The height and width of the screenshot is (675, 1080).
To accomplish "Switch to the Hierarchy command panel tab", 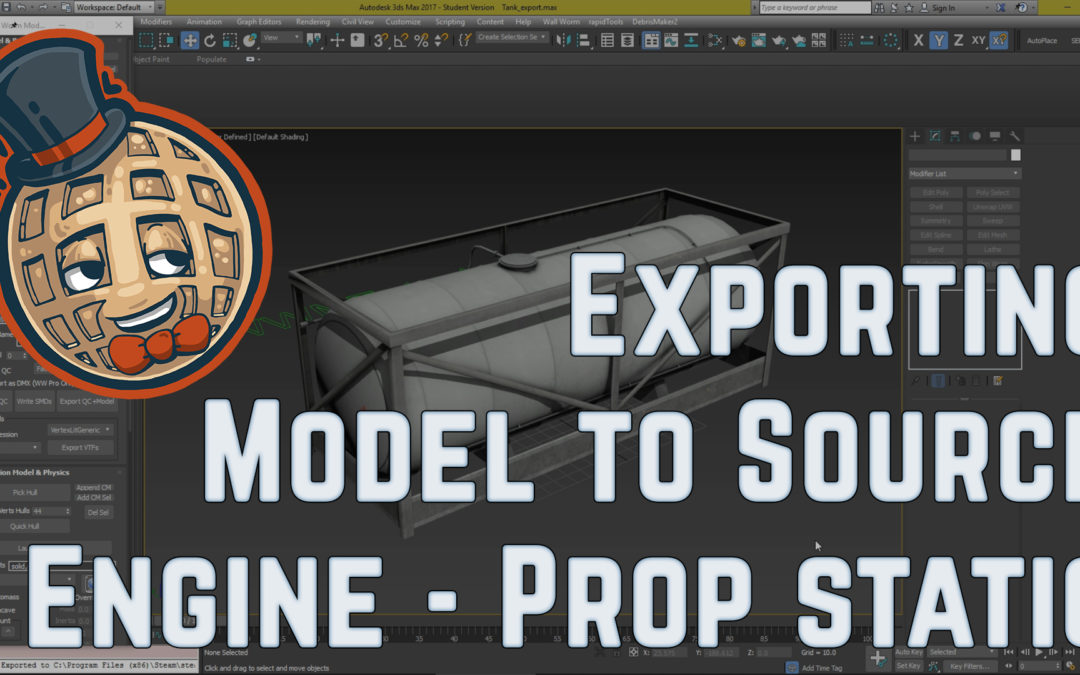I will pyautogui.click(x=955, y=136).
